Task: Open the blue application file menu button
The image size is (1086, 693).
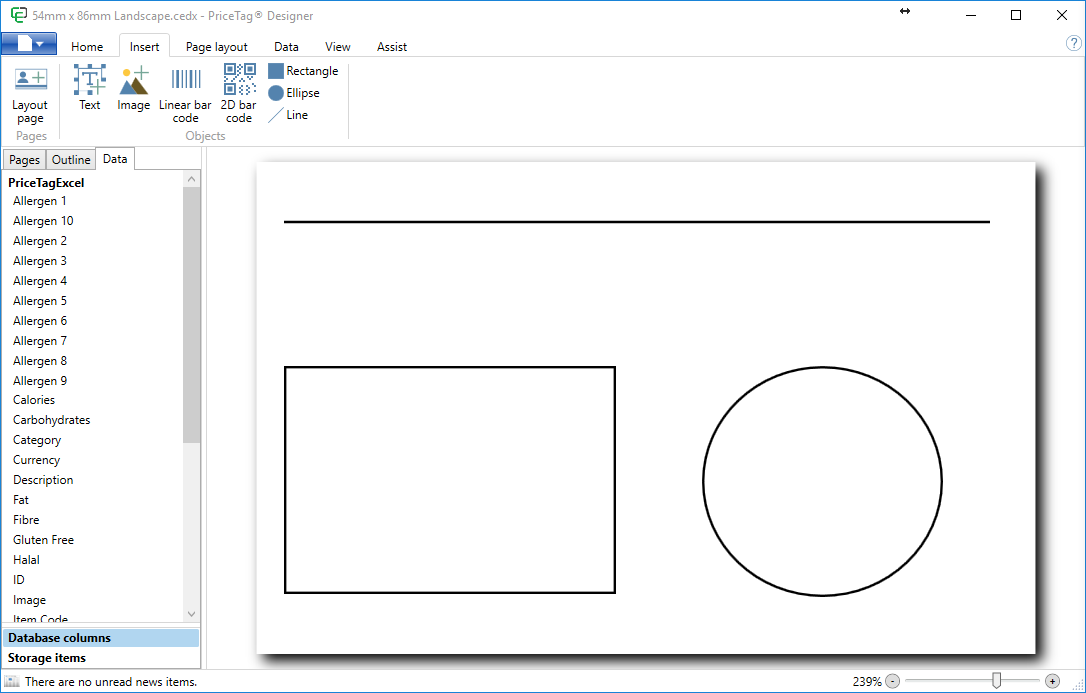Action: pos(29,44)
